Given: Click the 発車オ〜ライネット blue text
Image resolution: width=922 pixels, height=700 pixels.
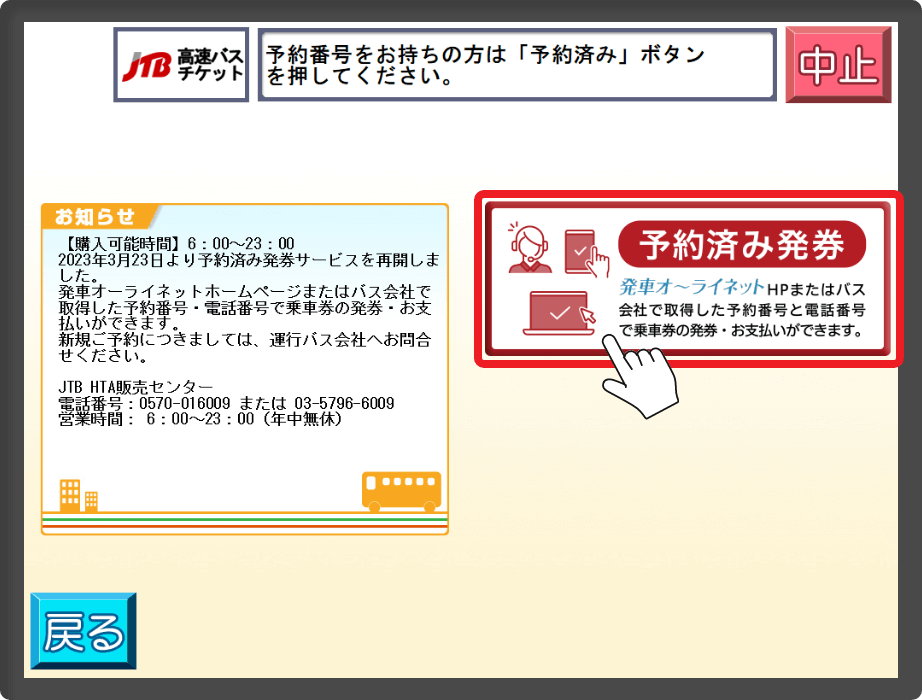Looking at the screenshot, I should (x=691, y=287).
